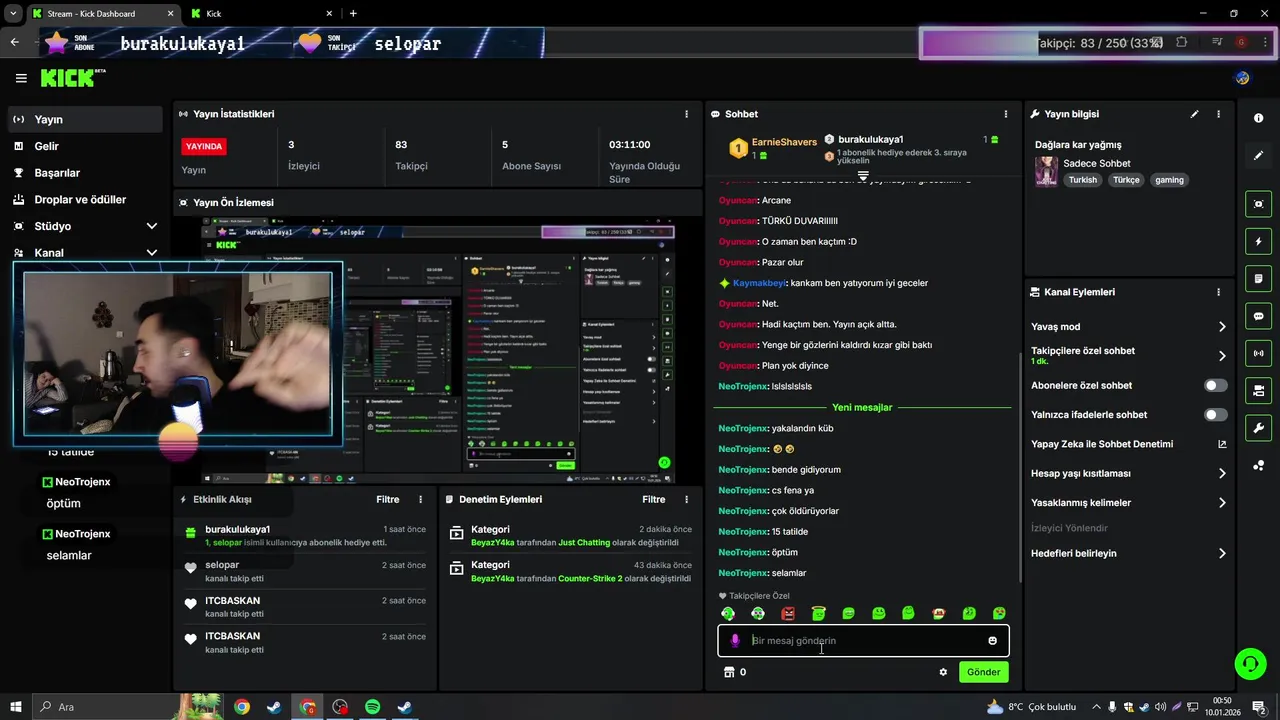Click browser back arrow button
The image size is (1280, 720).
click(14, 42)
